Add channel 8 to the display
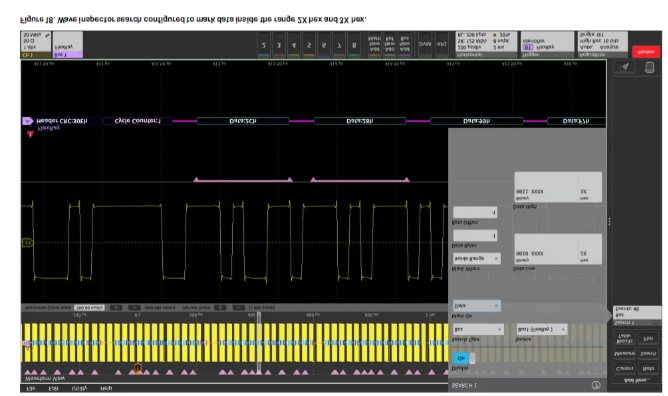 tap(354, 45)
